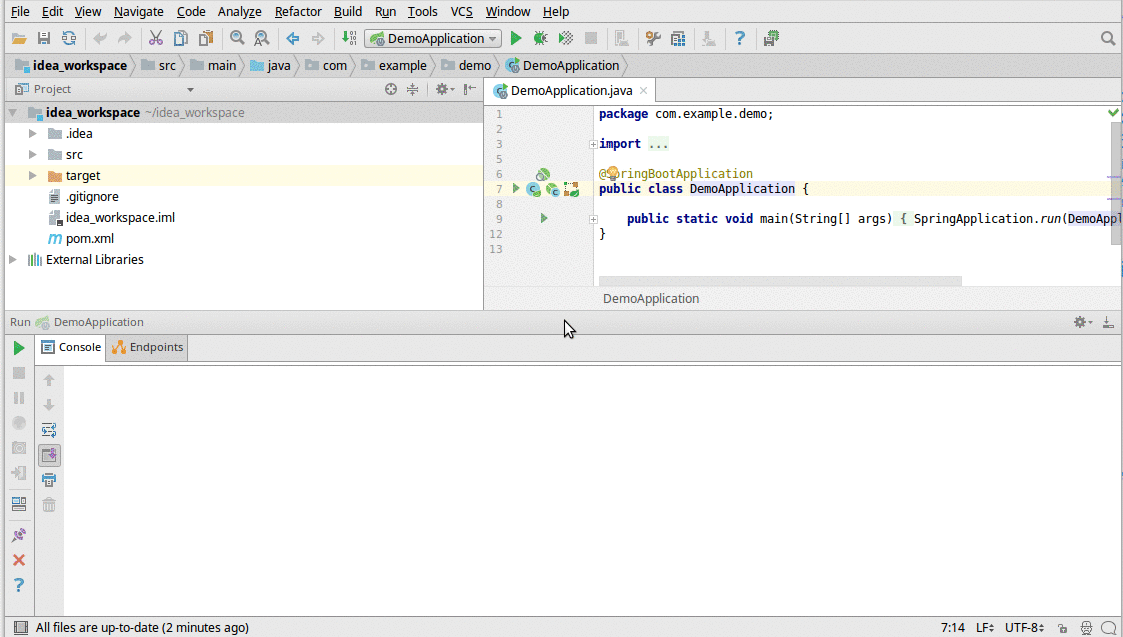1123x637 pixels.
Task: Synchronize project with the refresh icon
Action: (69, 39)
